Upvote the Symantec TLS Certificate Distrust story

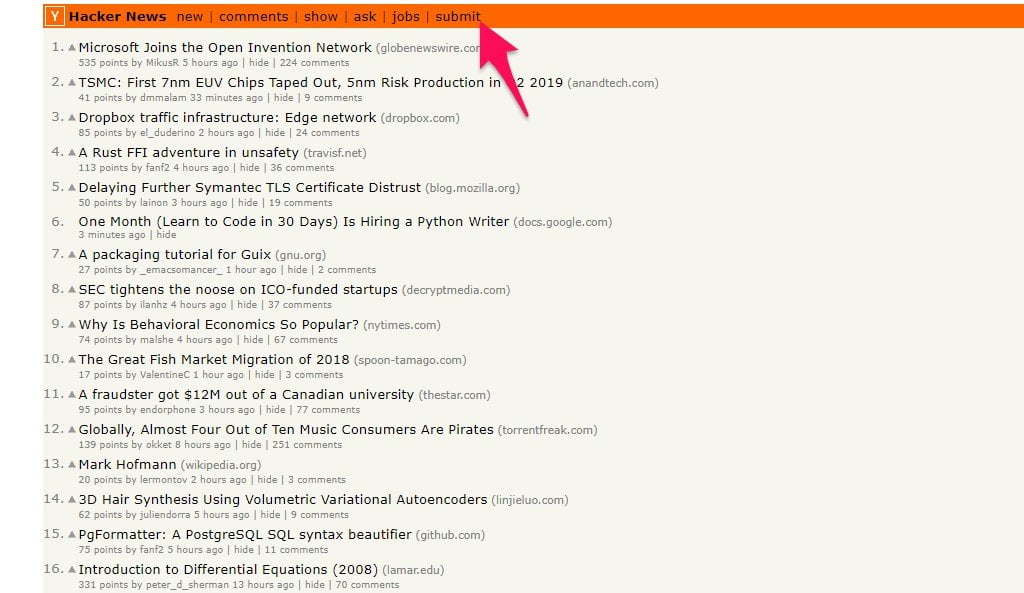72,187
